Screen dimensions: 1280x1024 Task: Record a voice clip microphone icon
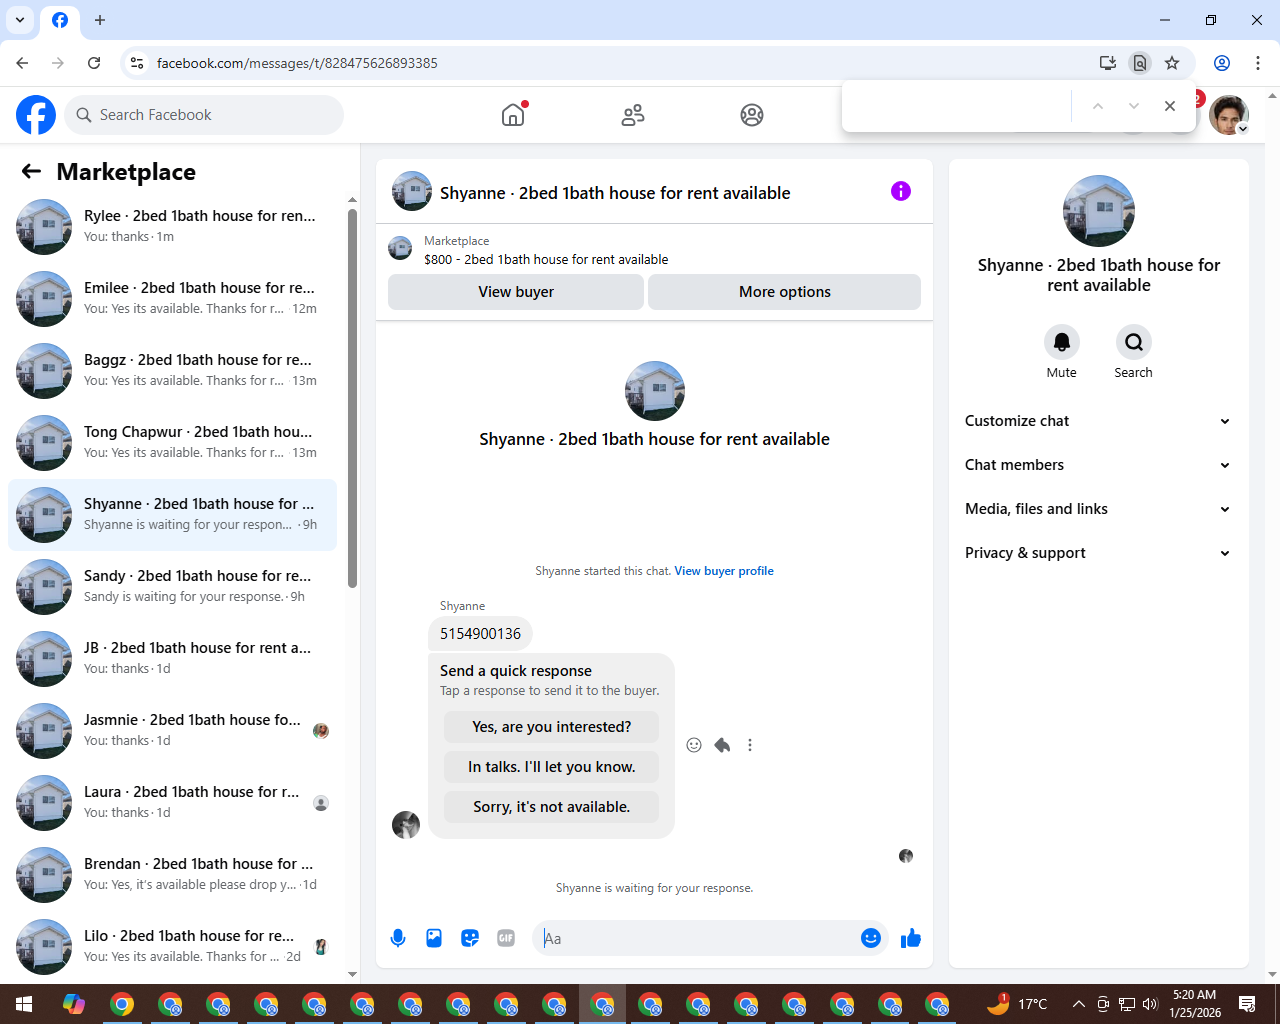[x=398, y=938]
